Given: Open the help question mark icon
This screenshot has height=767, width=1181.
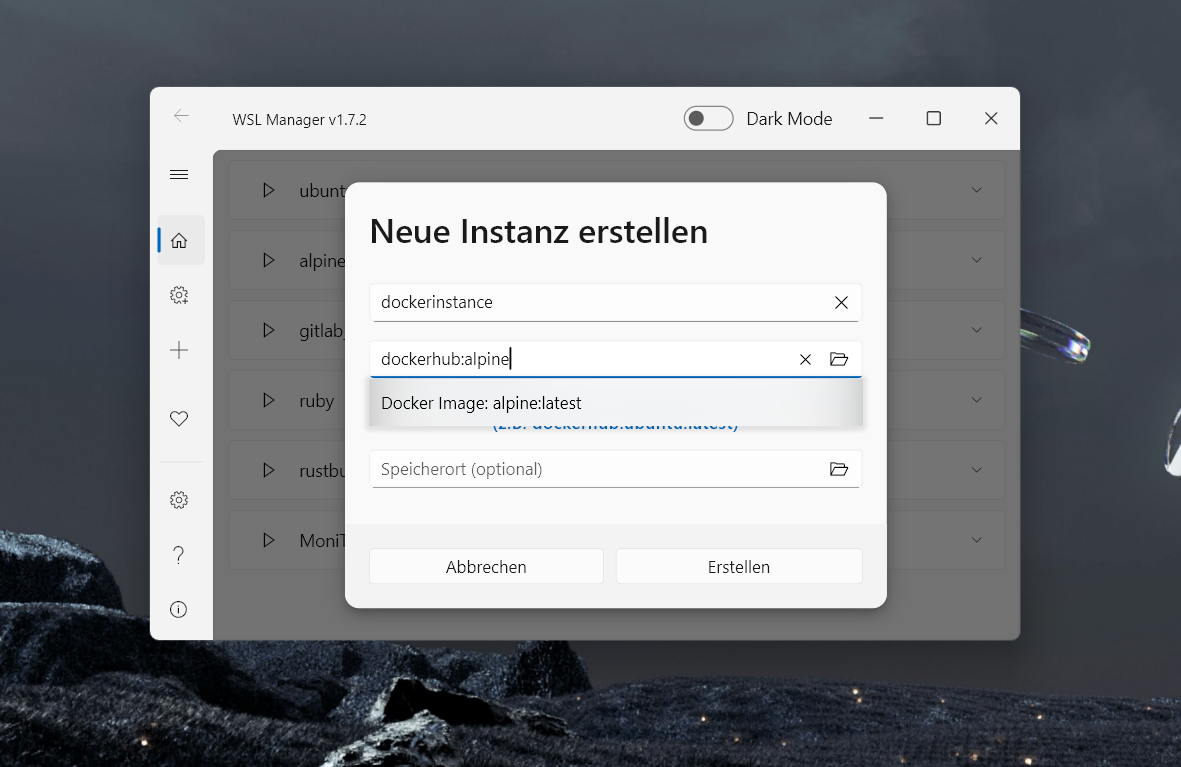Looking at the screenshot, I should pos(179,554).
